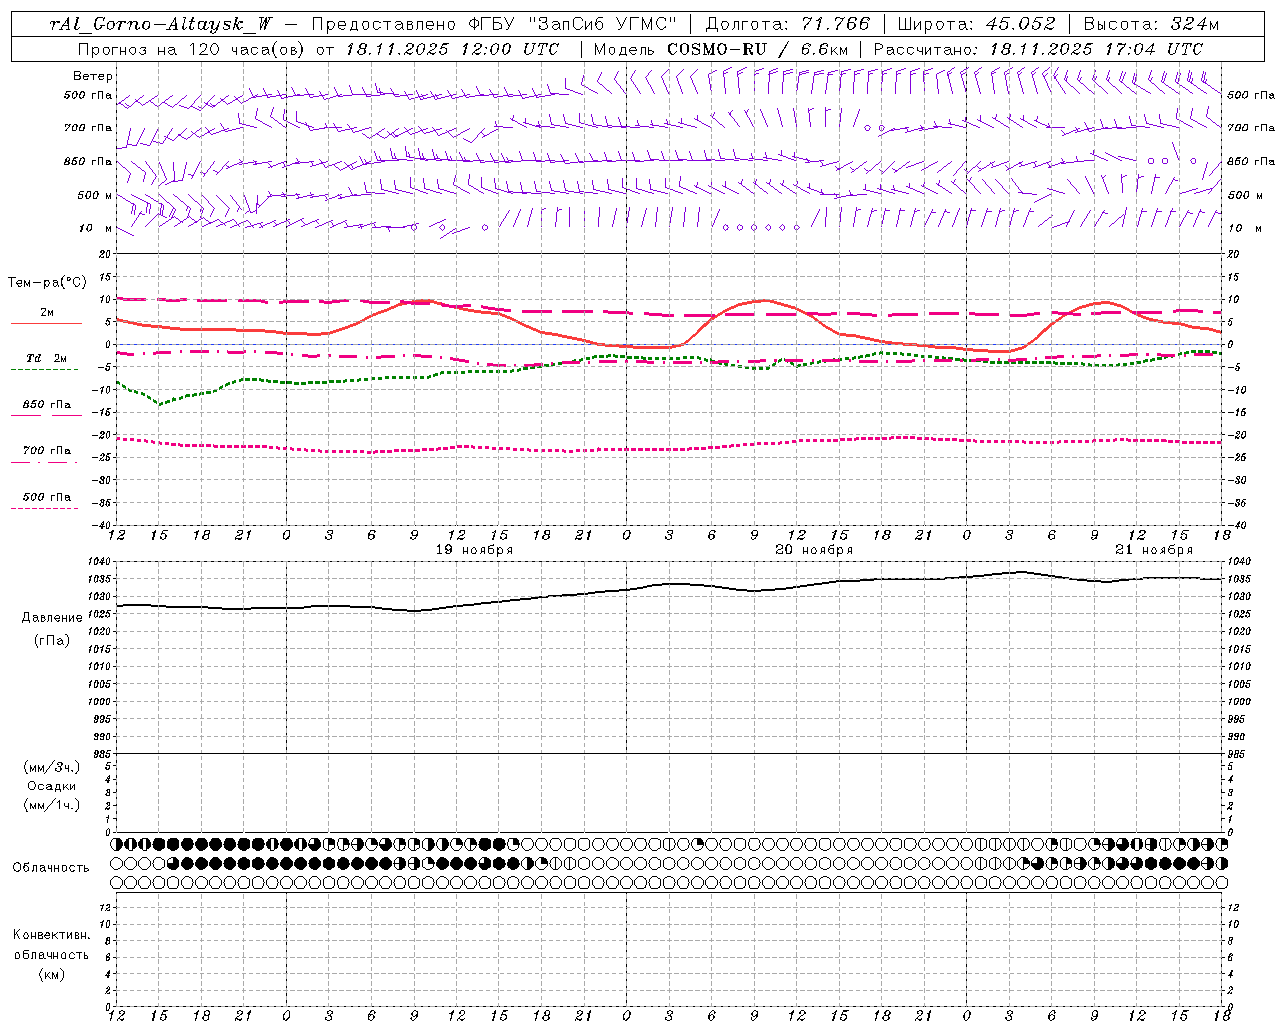Click the red line sample under '2м' legend

pyautogui.click(x=46, y=323)
